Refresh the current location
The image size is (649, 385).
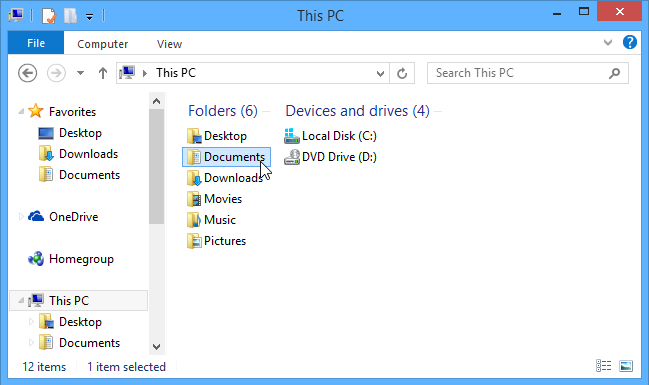click(402, 74)
